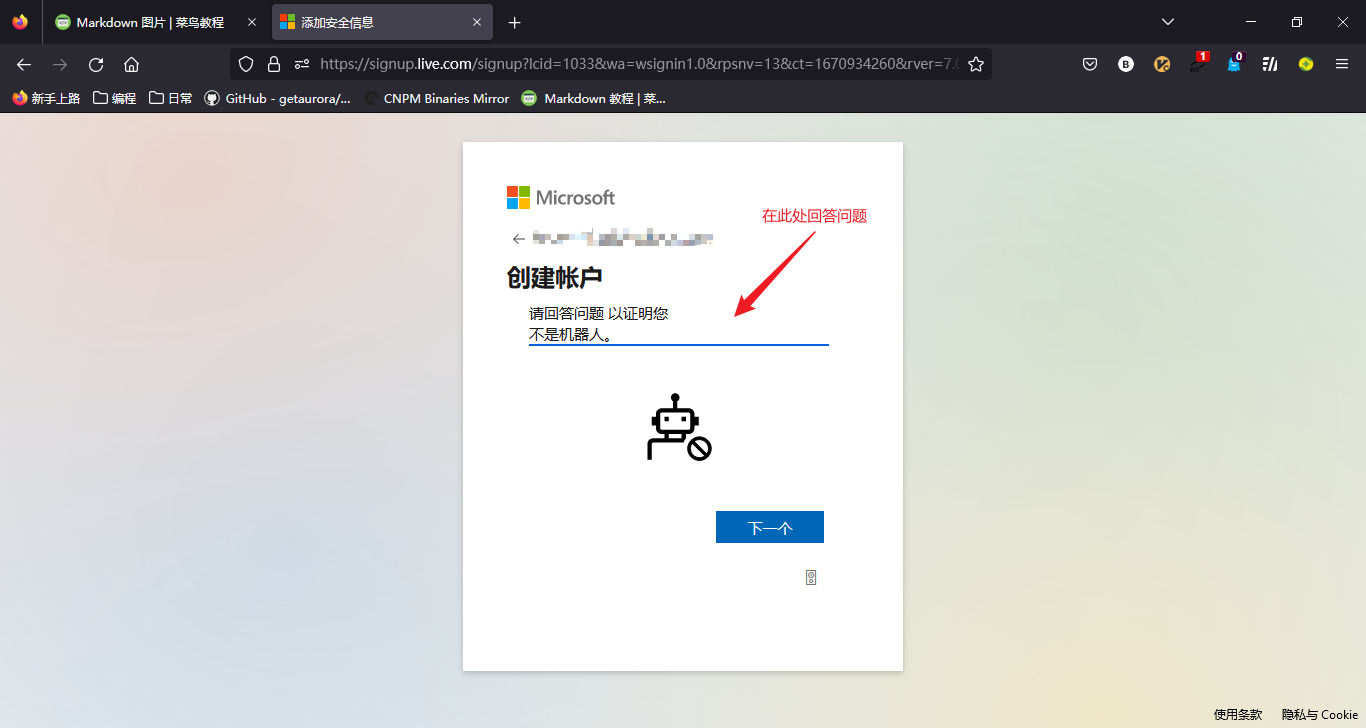Click the robot verification image
The width and height of the screenshot is (1366, 728).
click(680, 427)
